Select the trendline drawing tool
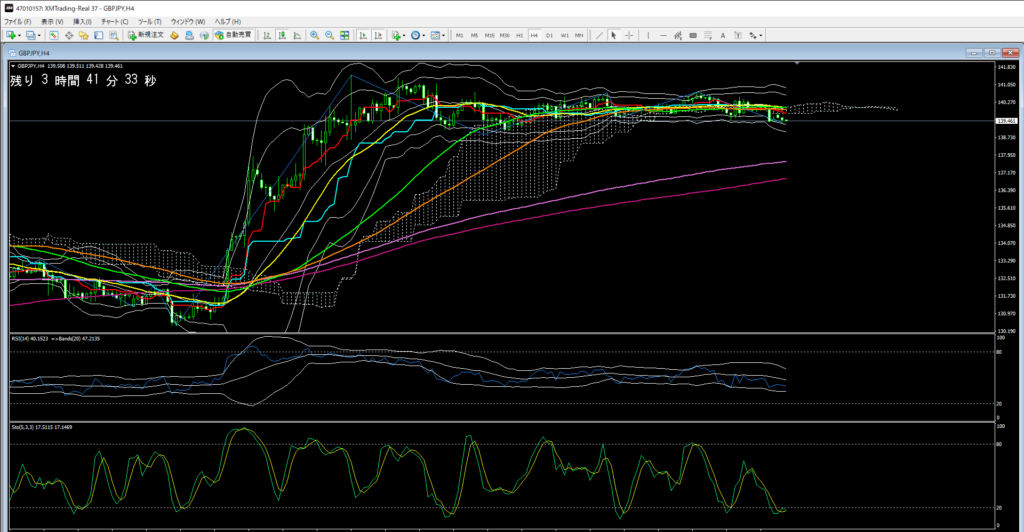Image resolution: width=1024 pixels, height=532 pixels. 599,35
